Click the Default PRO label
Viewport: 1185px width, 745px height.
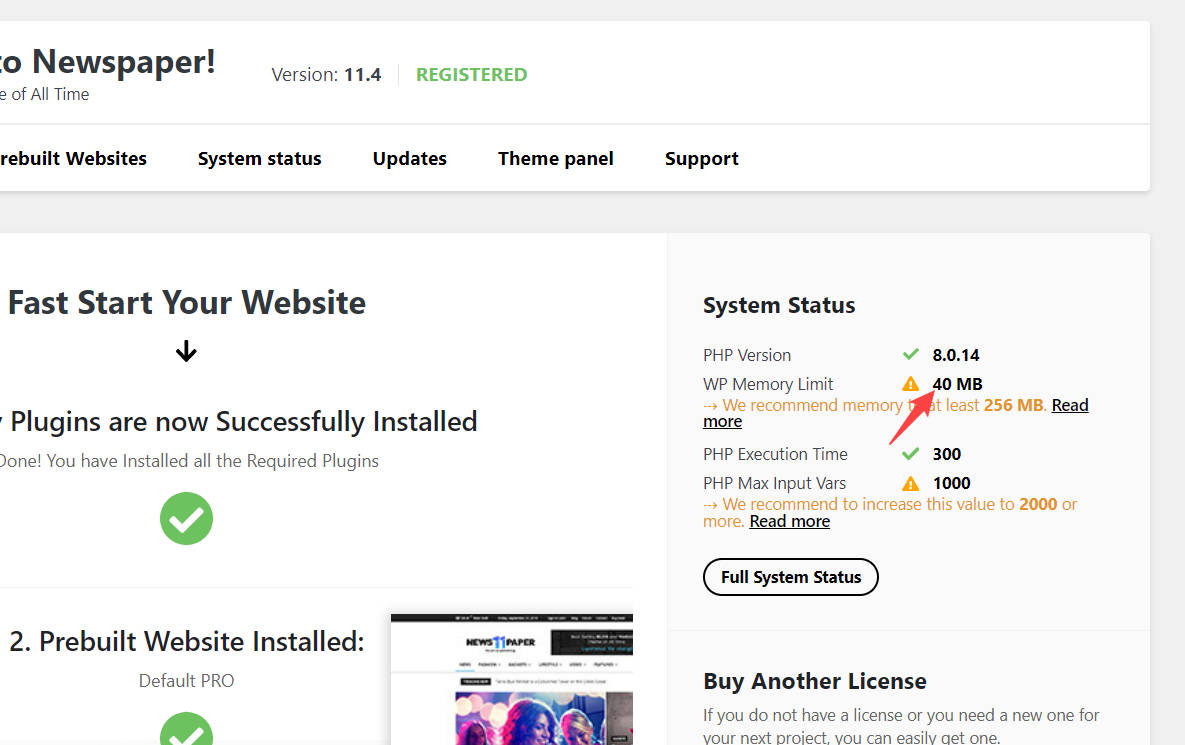click(187, 681)
